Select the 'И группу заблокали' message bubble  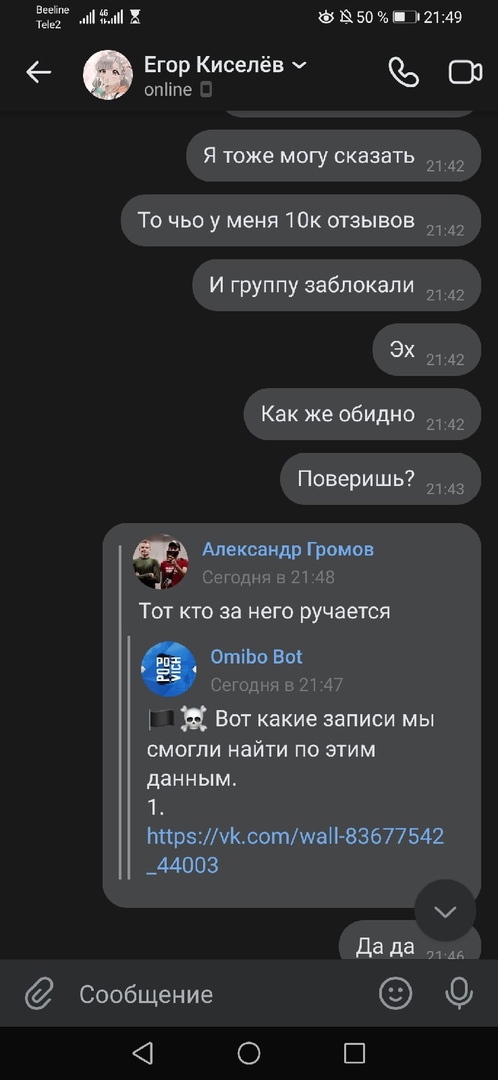(336, 285)
